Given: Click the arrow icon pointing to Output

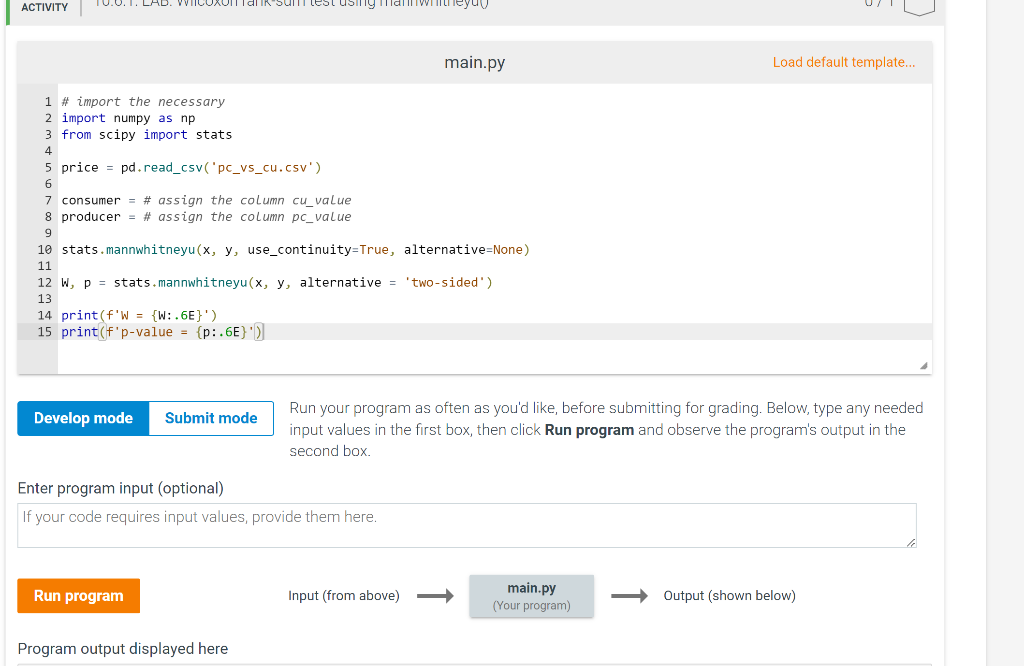Looking at the screenshot, I should click(x=629, y=595).
